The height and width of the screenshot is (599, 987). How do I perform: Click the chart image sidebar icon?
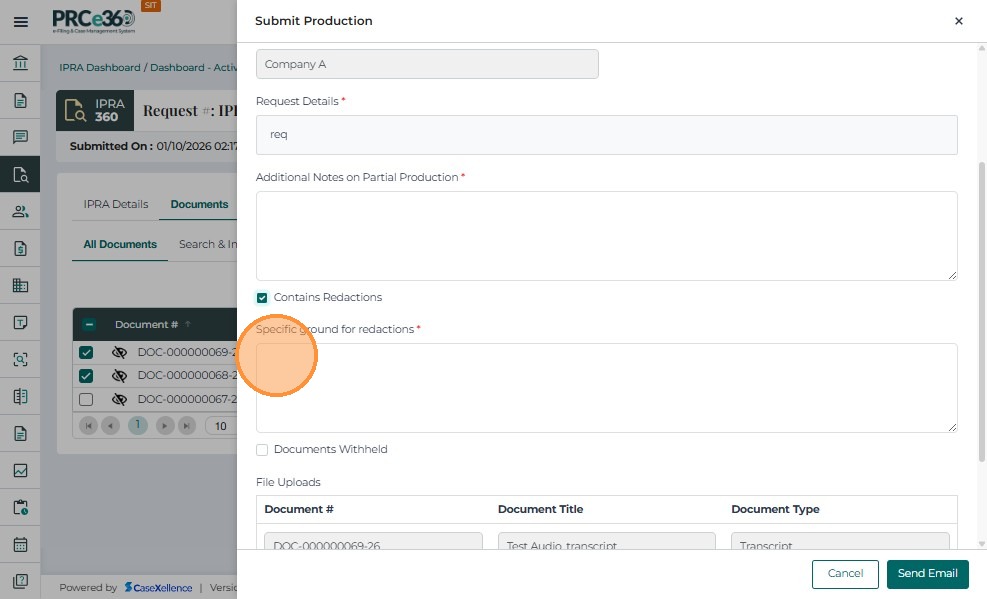(x=20, y=470)
